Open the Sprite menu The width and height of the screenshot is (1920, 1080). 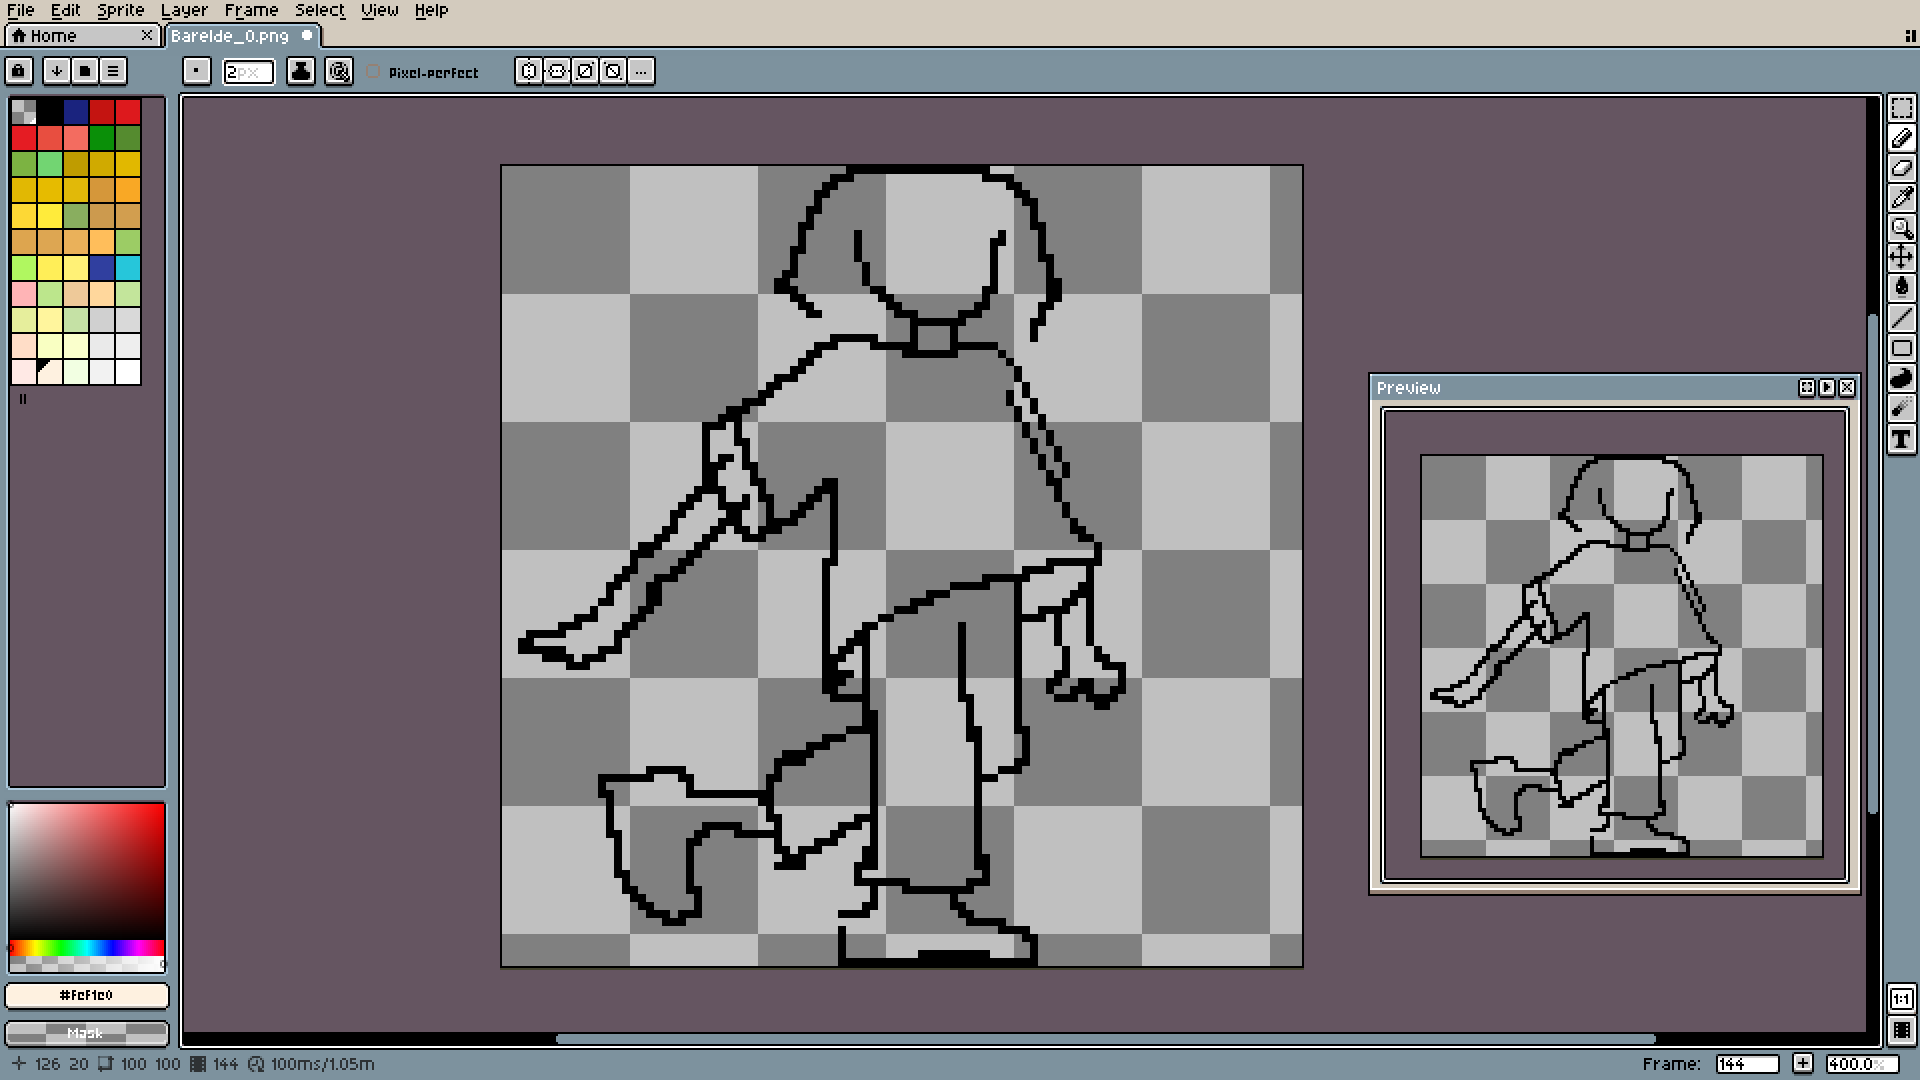coord(120,10)
